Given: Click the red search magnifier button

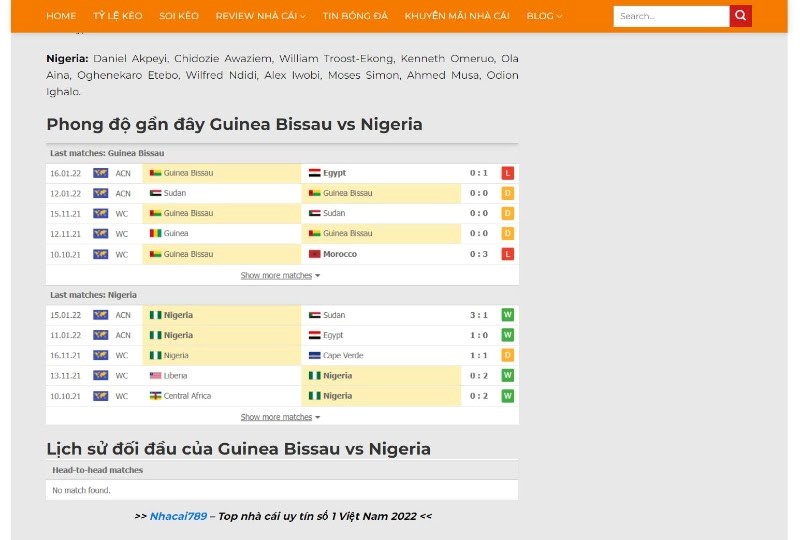Looking at the screenshot, I should pyautogui.click(x=740, y=16).
